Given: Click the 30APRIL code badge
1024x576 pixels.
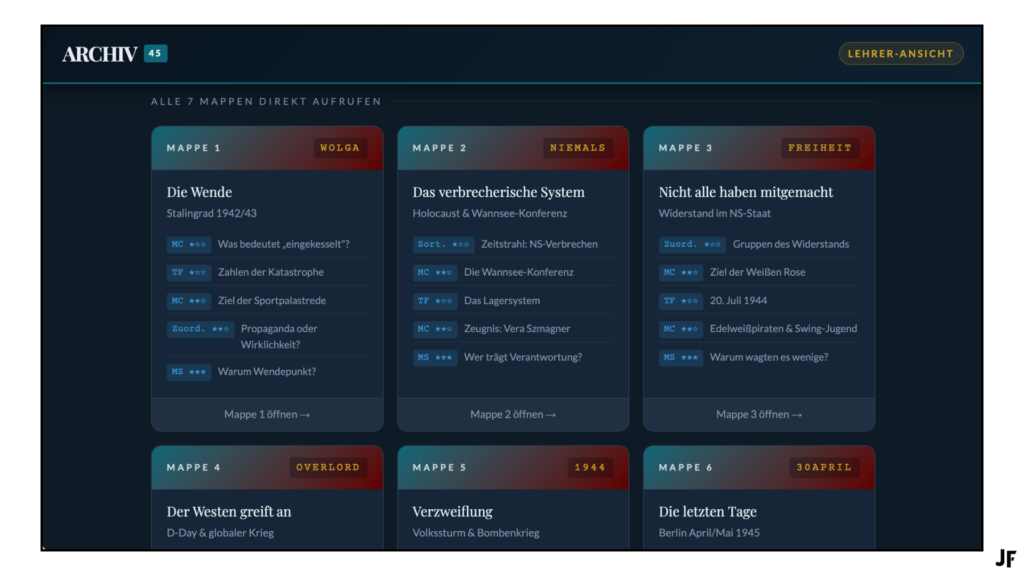Looking at the screenshot, I should coord(824,467).
